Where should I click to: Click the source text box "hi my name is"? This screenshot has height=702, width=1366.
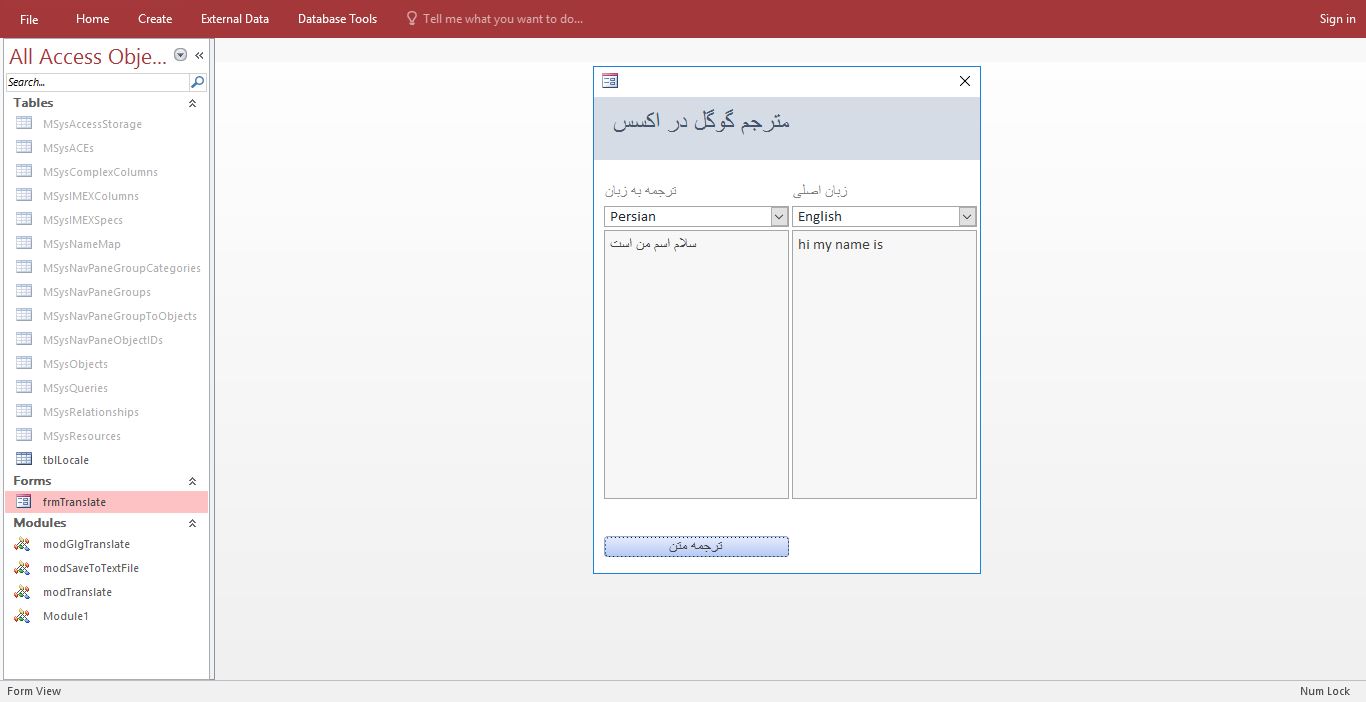coord(884,365)
